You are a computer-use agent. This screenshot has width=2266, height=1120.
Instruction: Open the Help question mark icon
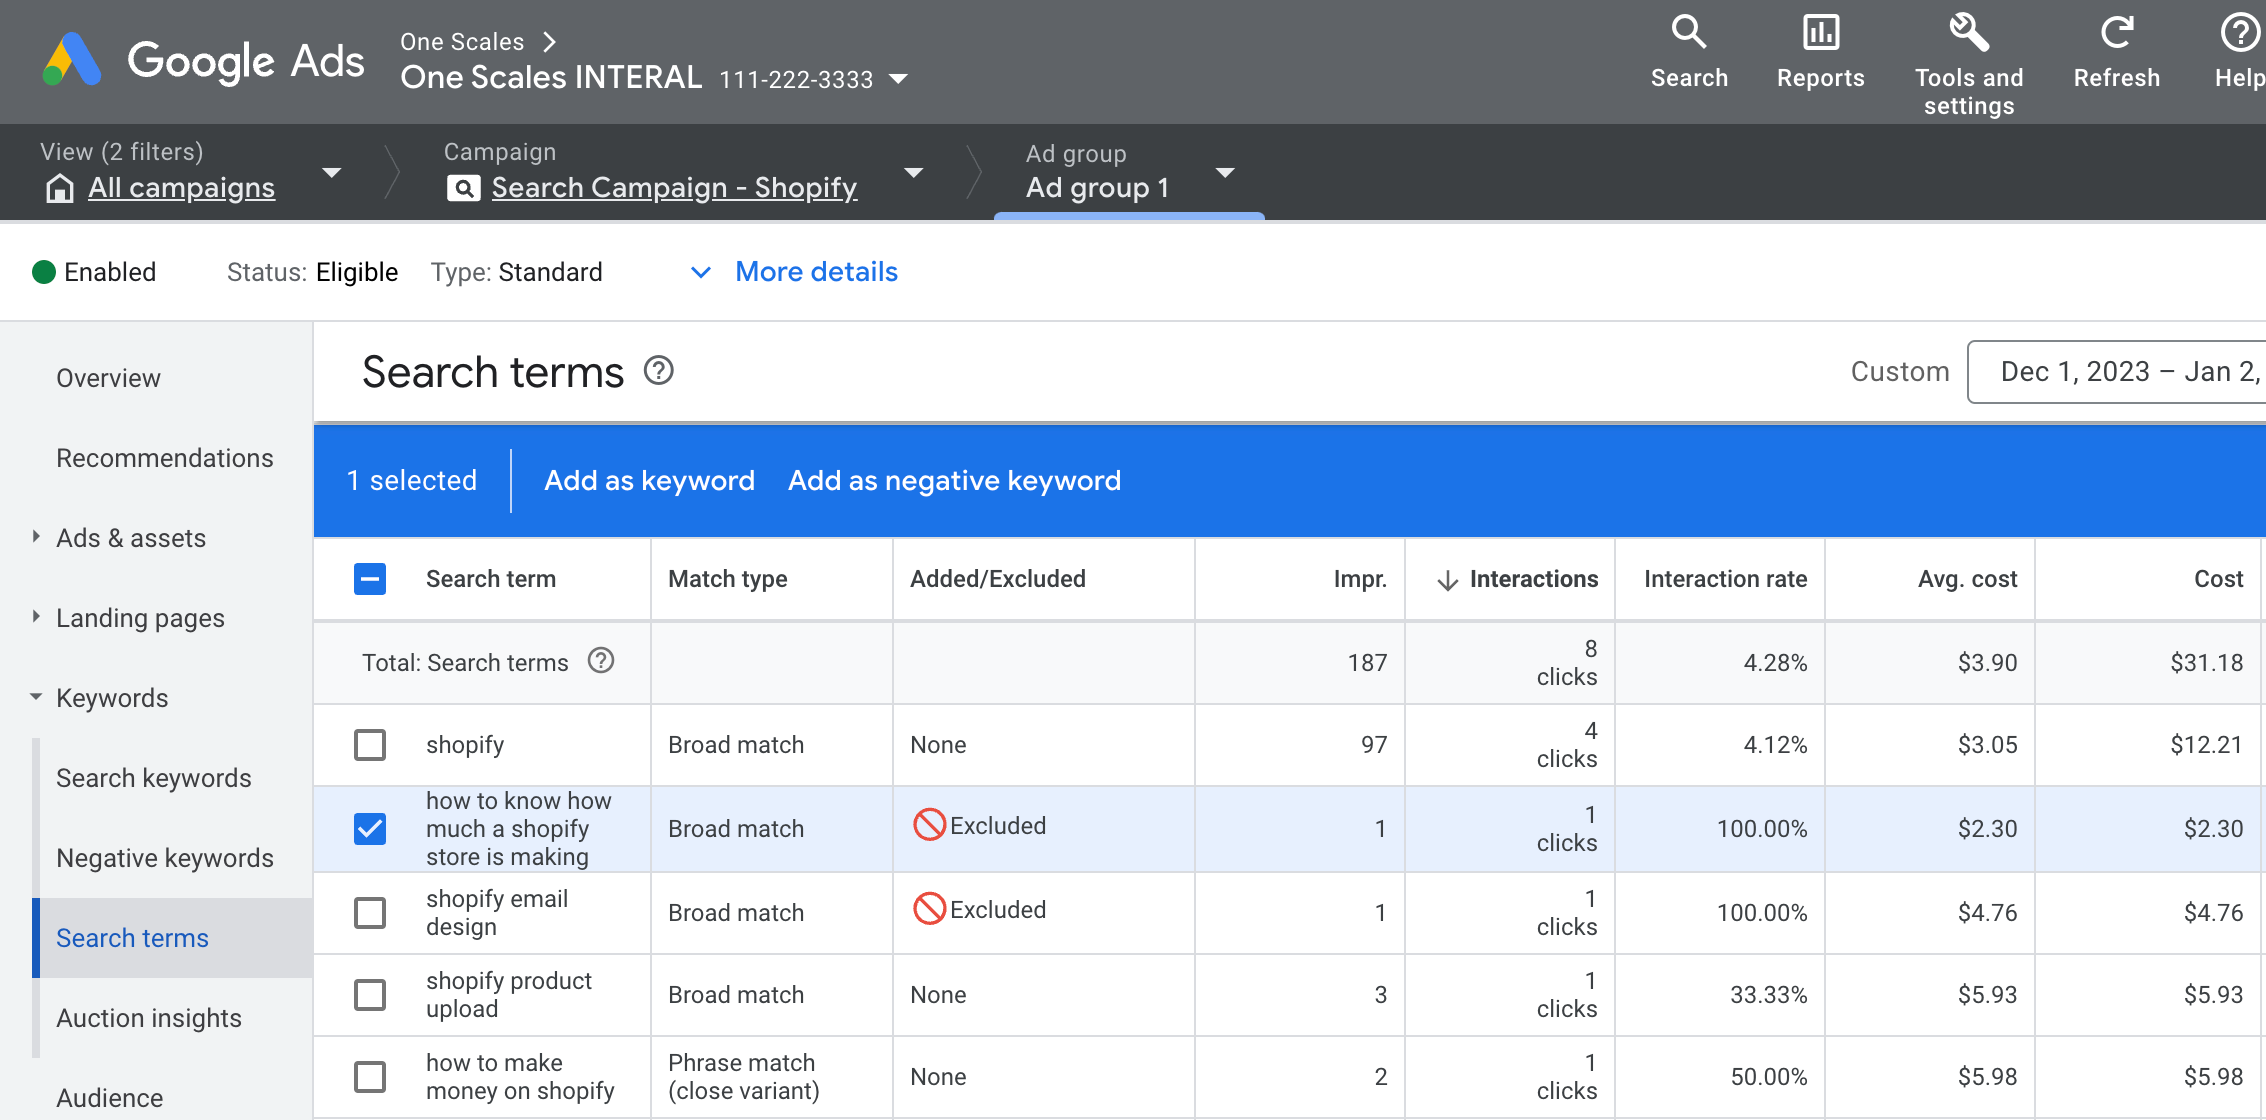coord(2238,33)
